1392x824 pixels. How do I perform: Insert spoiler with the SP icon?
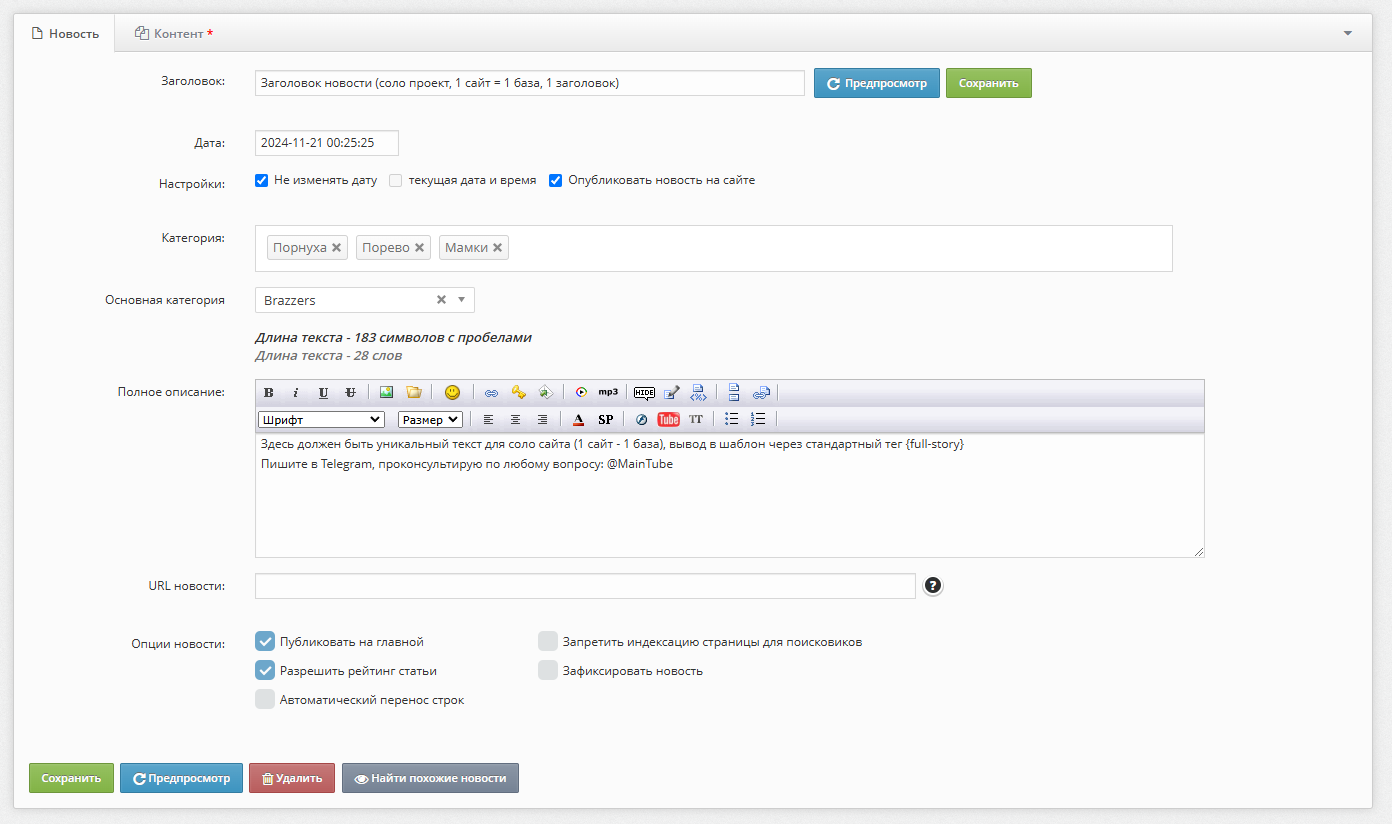[605, 419]
